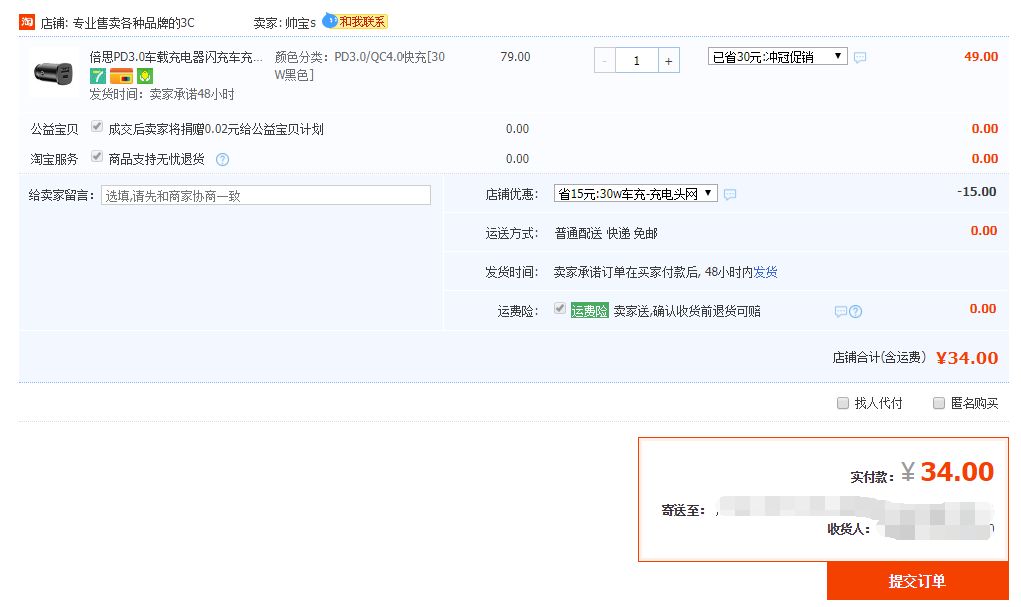The height and width of the screenshot is (607, 1021).
Task: Click the item subtotal 49.00
Action: click(x=981, y=57)
